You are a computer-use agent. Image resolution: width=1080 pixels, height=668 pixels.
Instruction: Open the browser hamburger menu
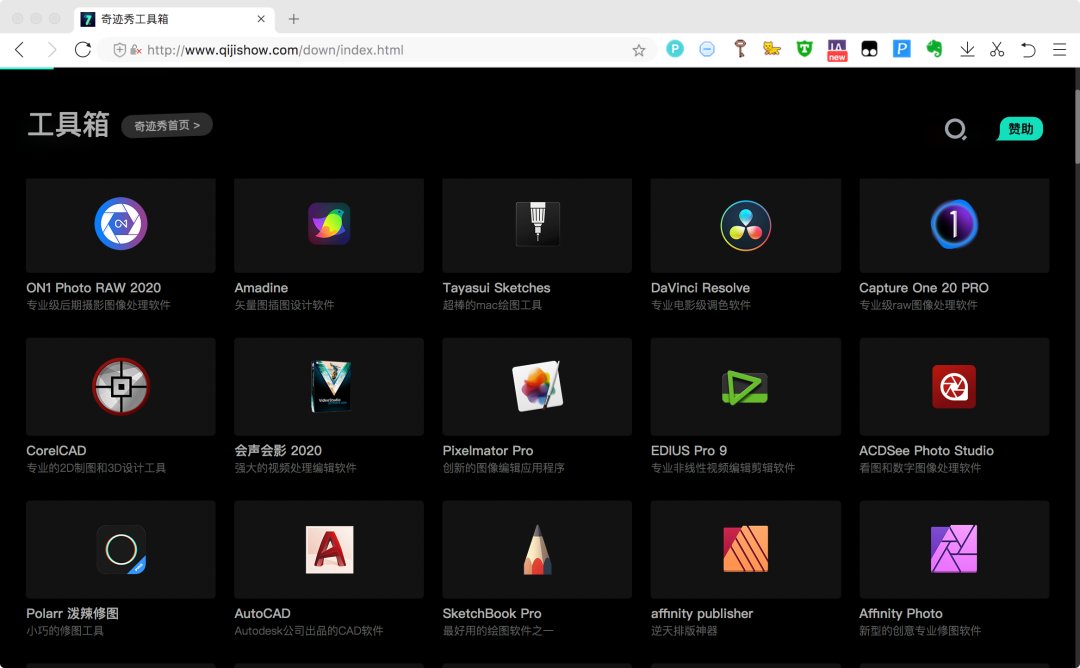click(1060, 49)
